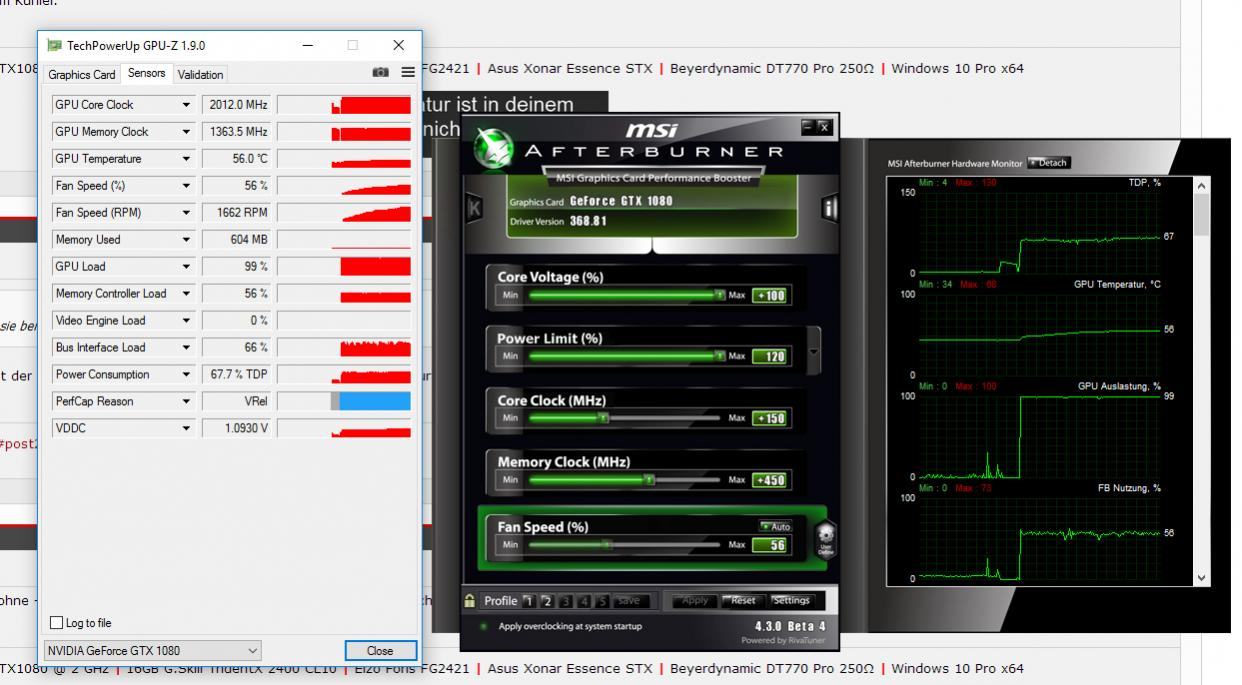Viewport: 1242px width, 685px height.
Task: Click the VRel PerfCap value
Action: click(237, 402)
